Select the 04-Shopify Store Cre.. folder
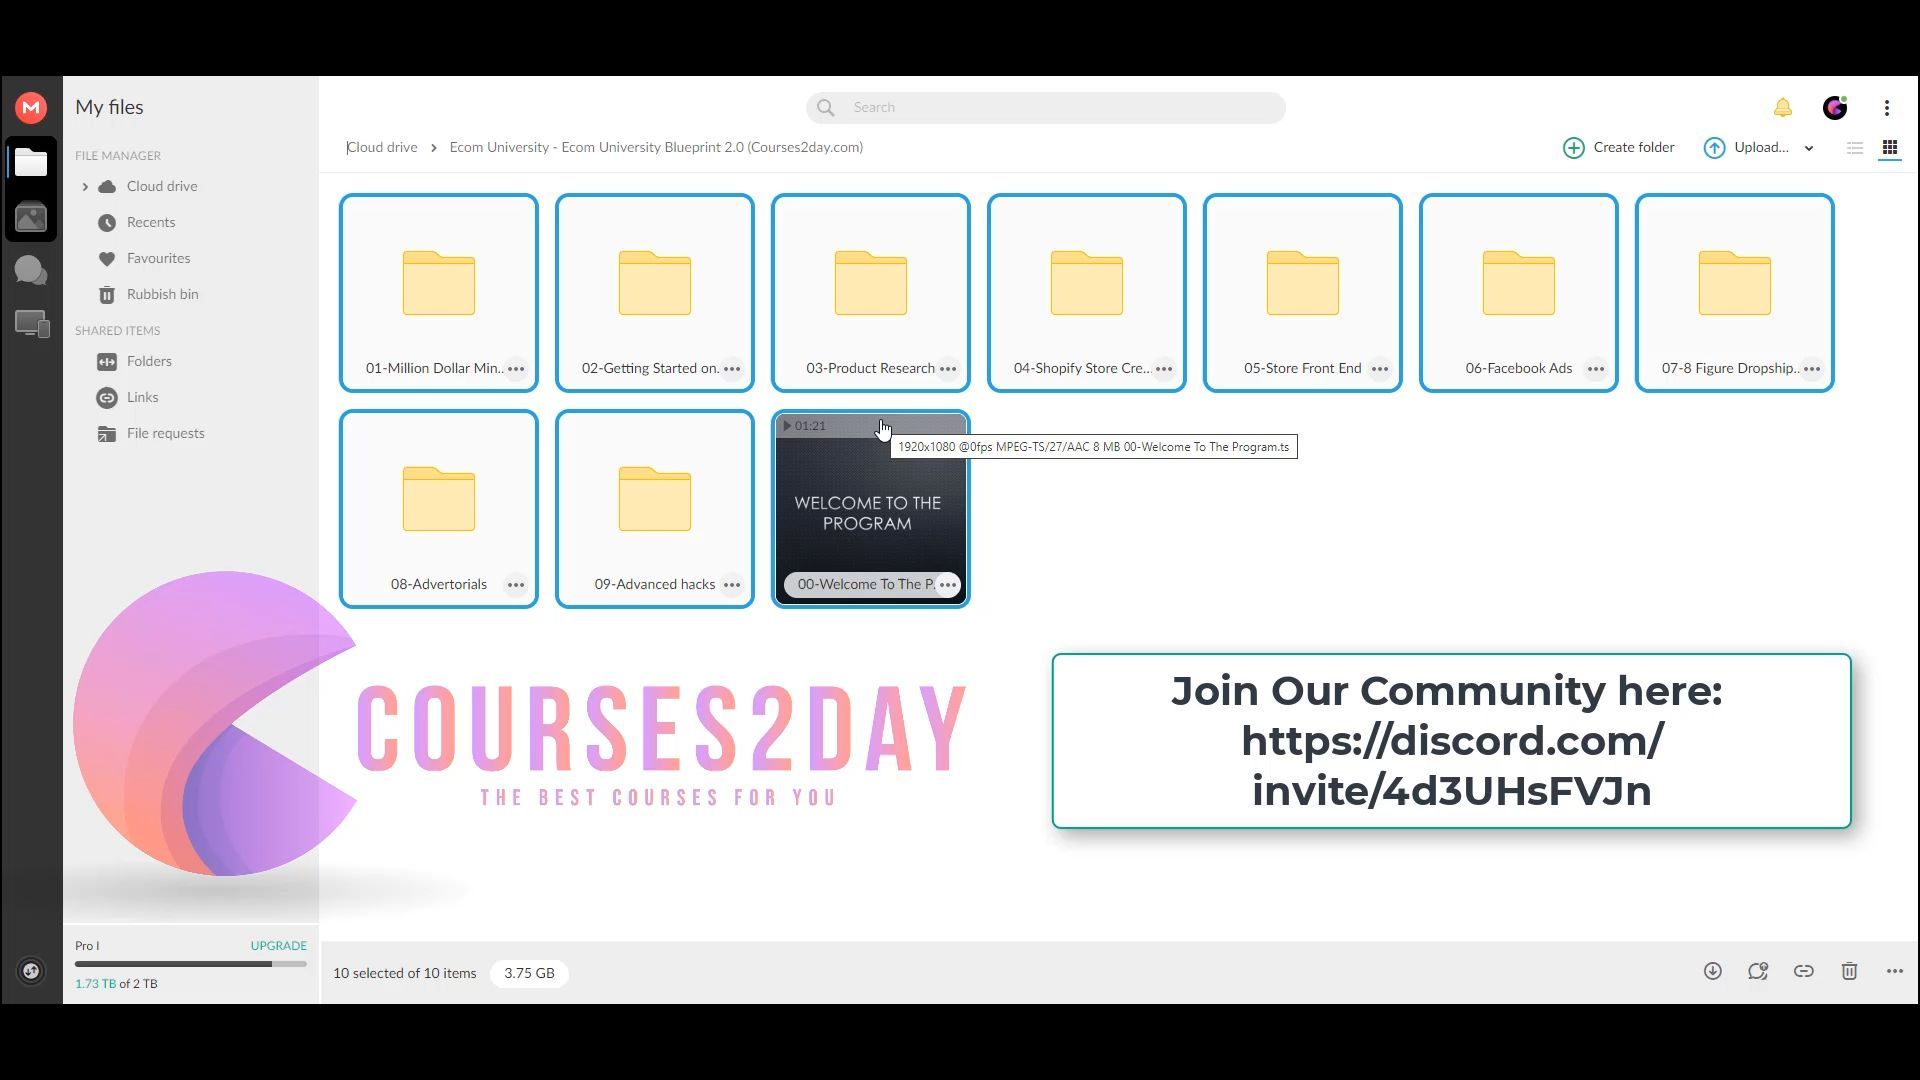 [1087, 292]
